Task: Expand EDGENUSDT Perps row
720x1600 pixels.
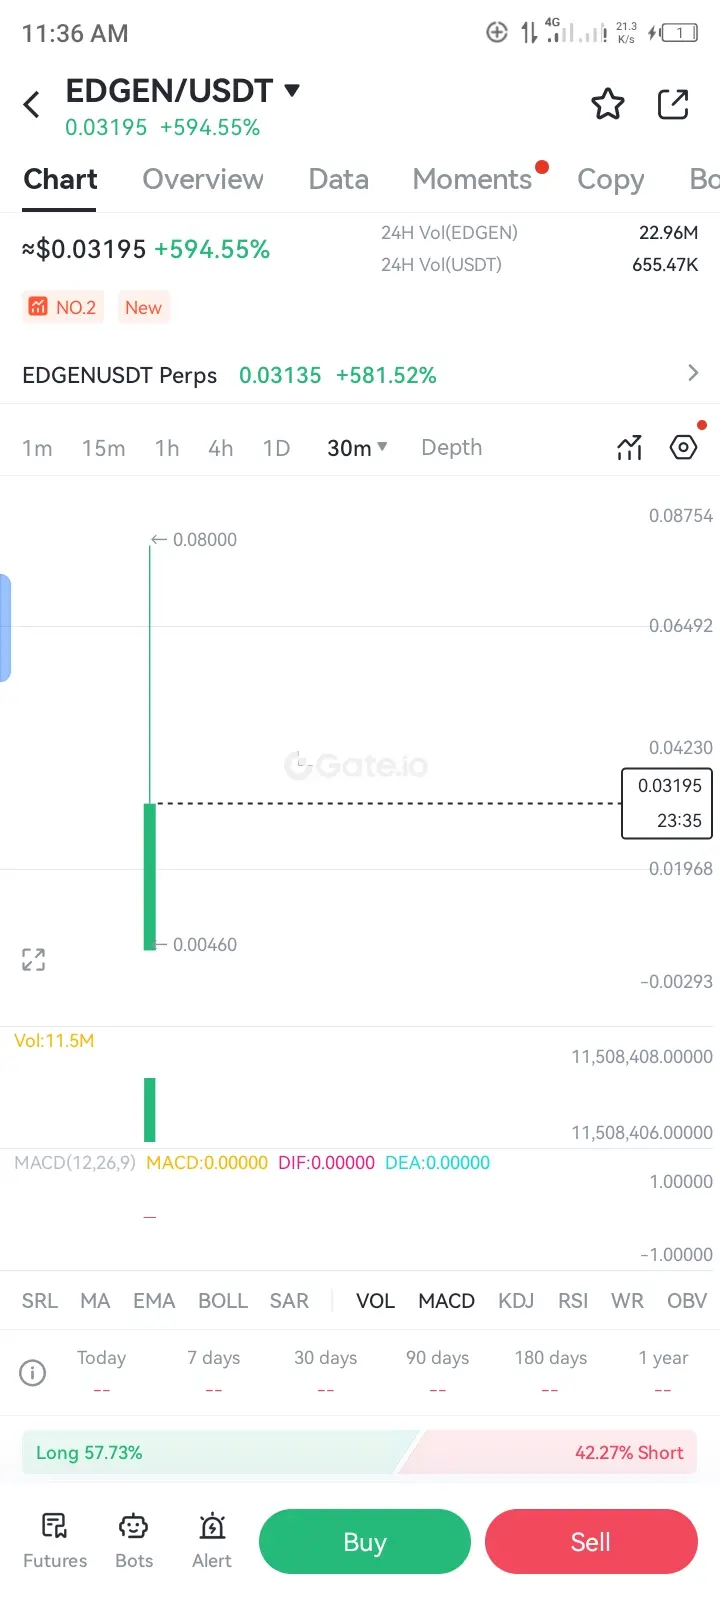Action: pos(692,374)
